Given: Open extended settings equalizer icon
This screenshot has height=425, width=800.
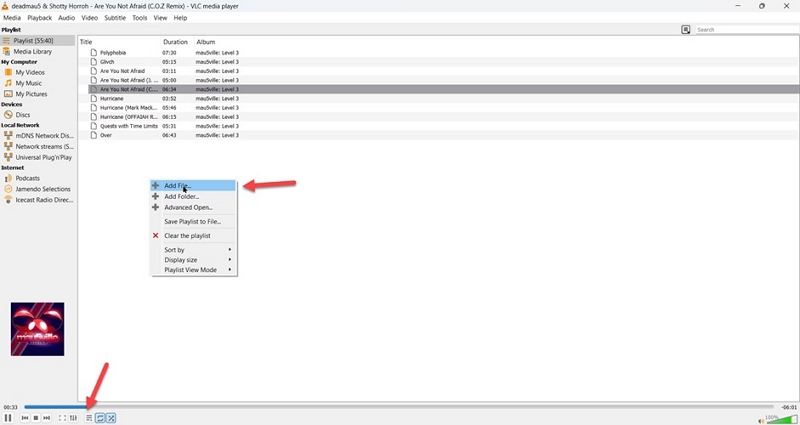Looking at the screenshot, I should tap(73, 418).
